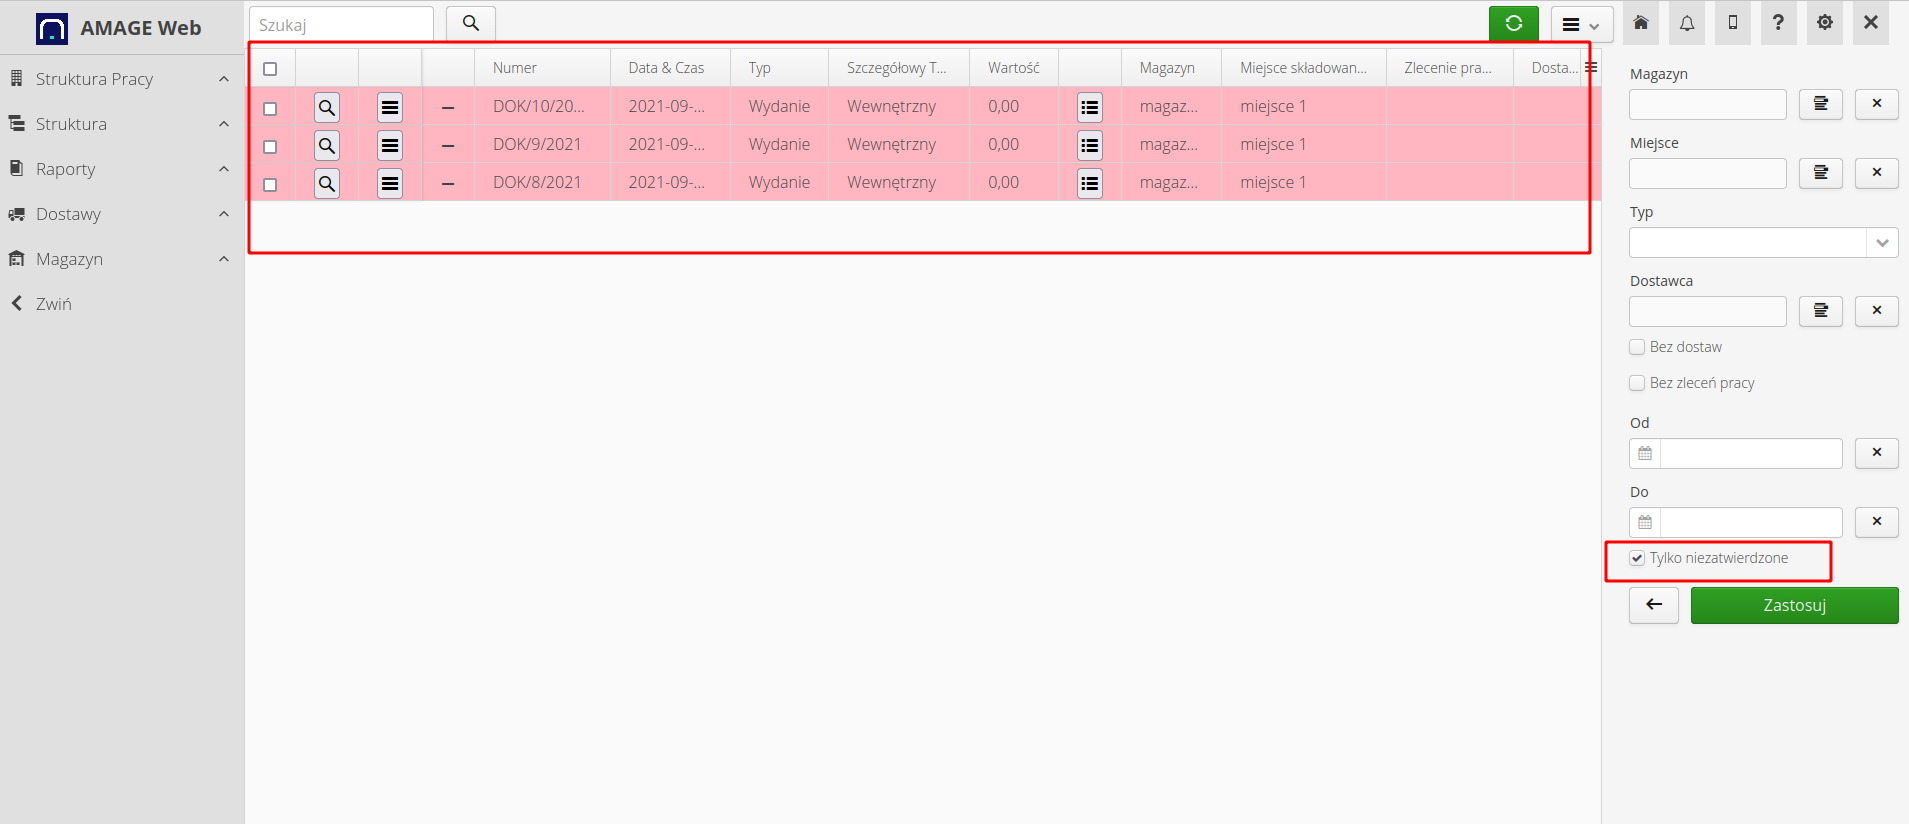Image resolution: width=1909 pixels, height=824 pixels.
Task: Open the Magazyn sidebar menu
Action: coord(120,259)
